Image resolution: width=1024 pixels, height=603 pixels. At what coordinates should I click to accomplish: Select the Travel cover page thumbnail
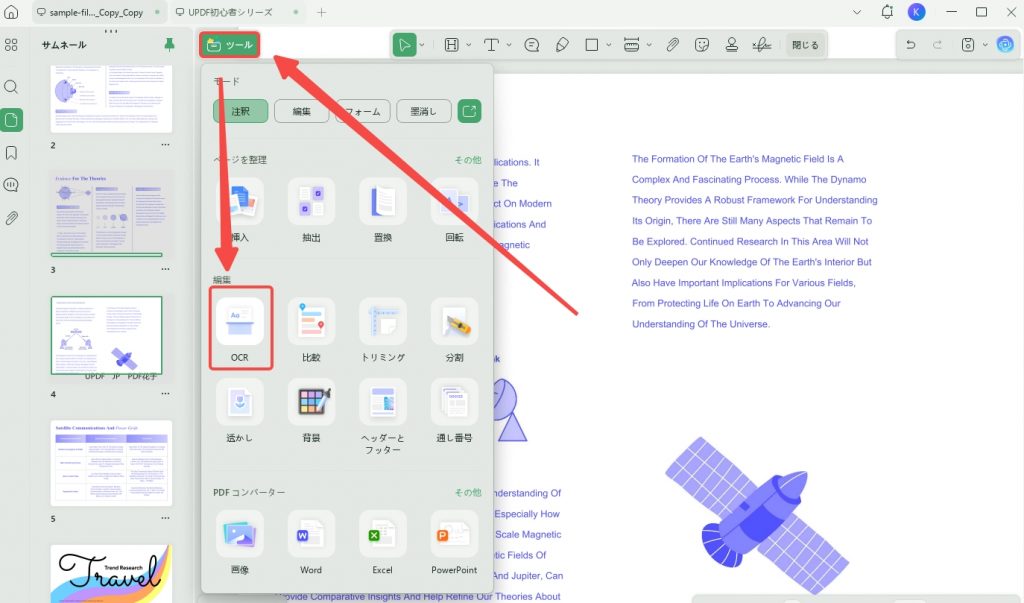[x=111, y=574]
